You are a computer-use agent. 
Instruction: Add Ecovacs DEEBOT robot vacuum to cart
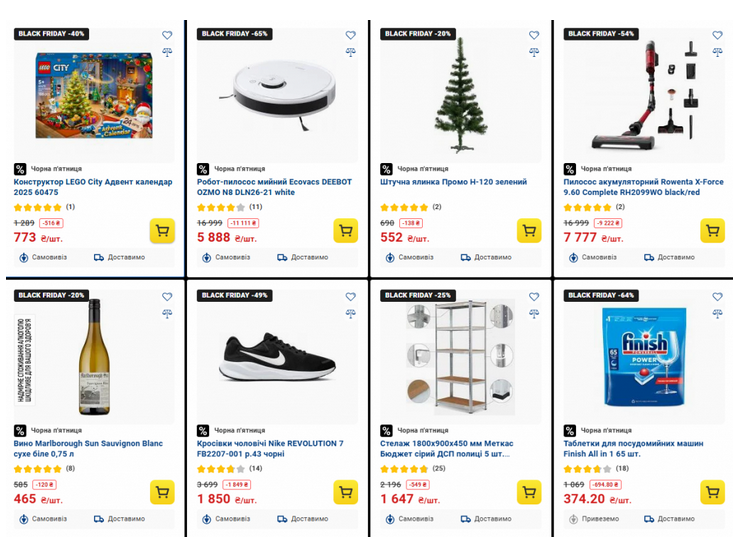[345, 231]
